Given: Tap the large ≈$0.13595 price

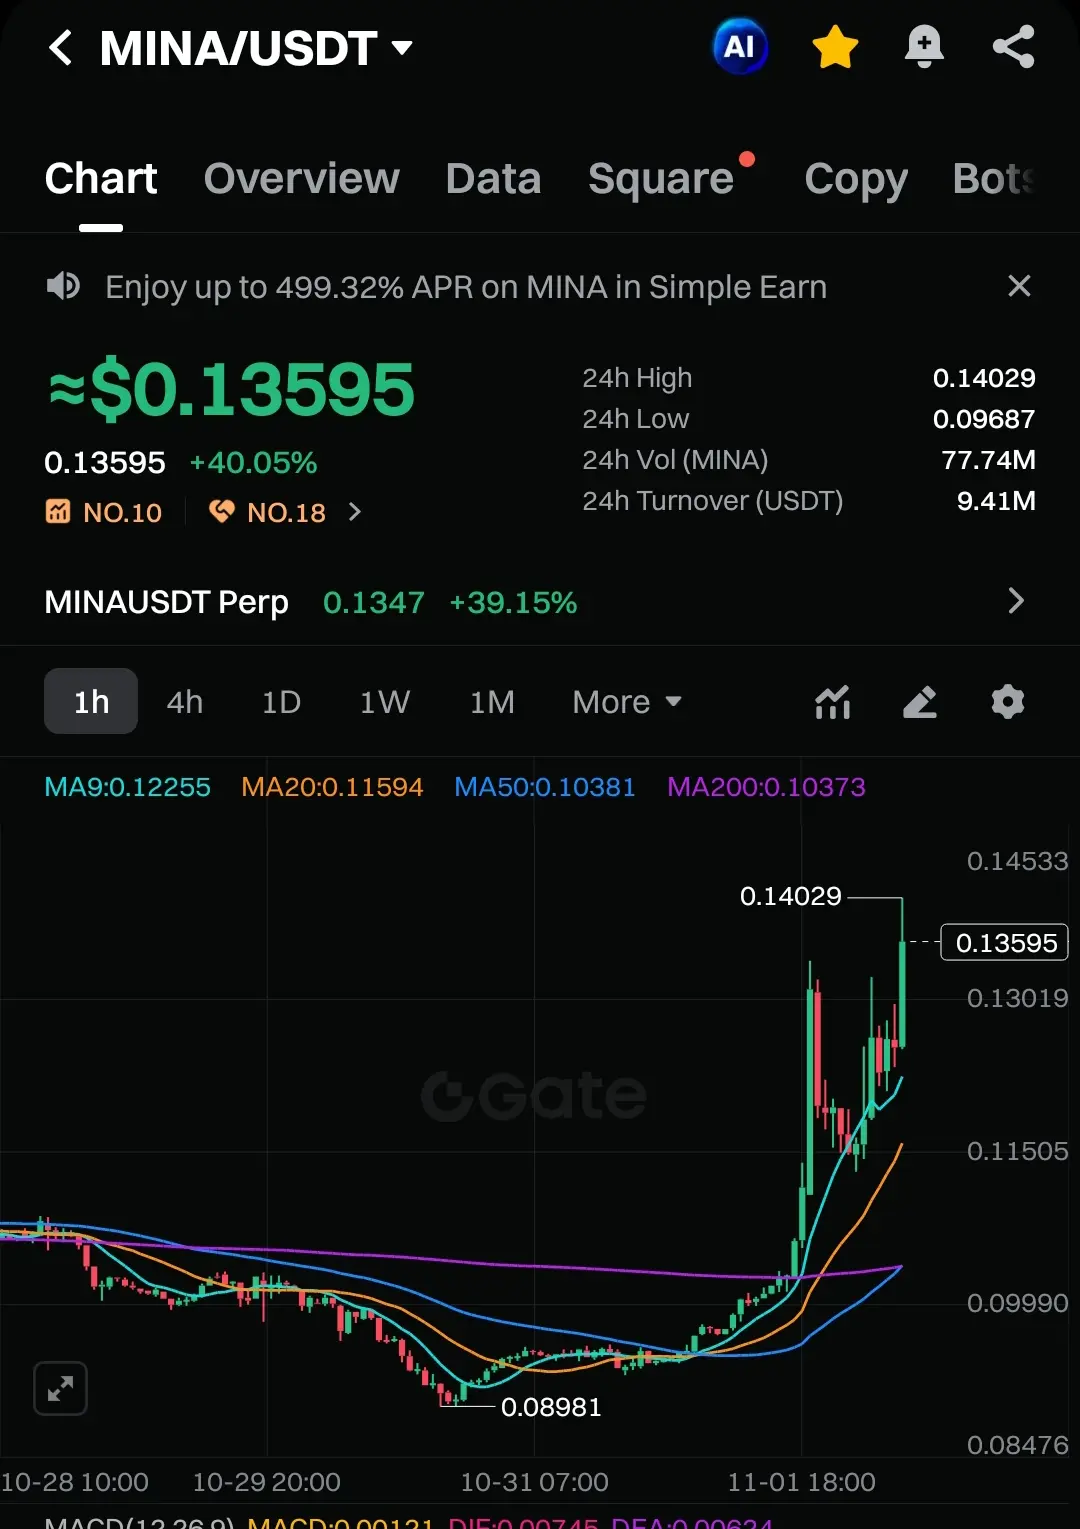Looking at the screenshot, I should (x=231, y=389).
